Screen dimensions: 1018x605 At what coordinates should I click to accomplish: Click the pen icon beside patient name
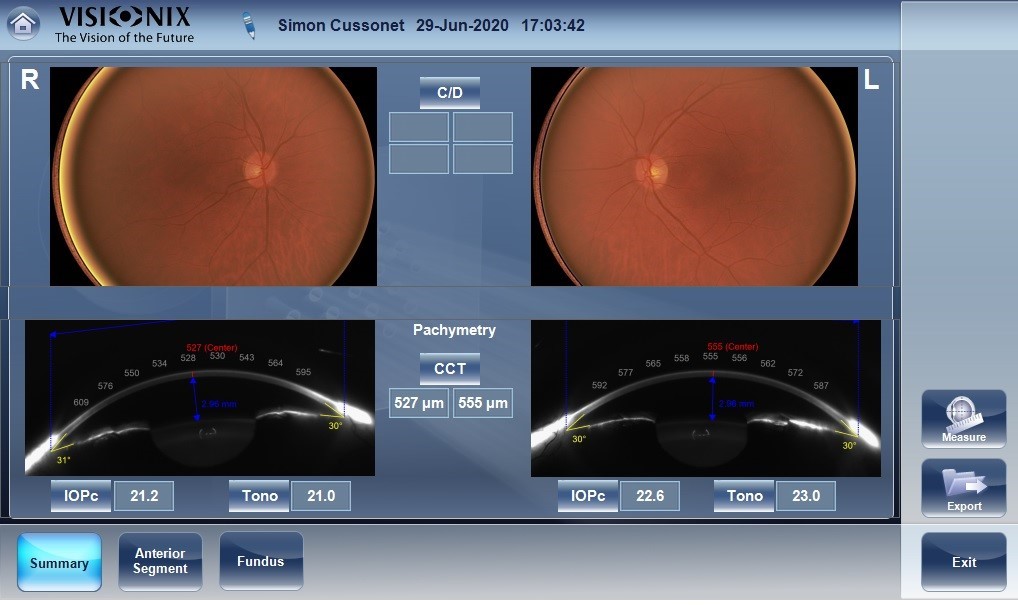tap(249, 26)
